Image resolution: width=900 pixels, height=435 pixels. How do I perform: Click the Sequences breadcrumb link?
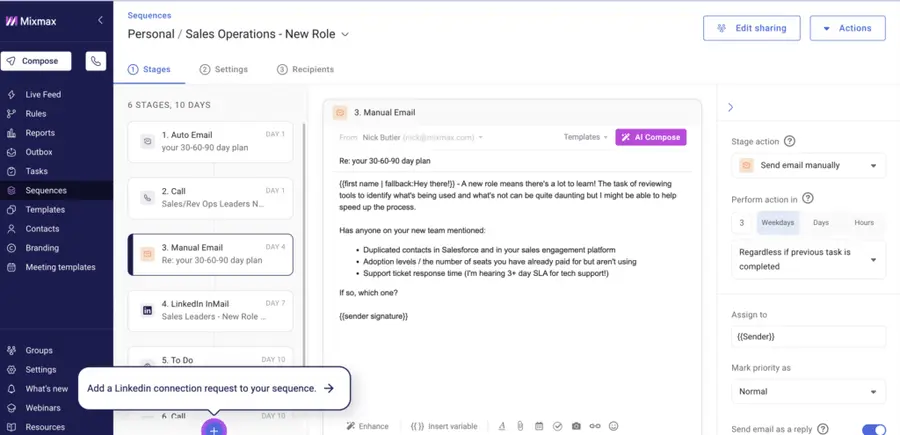coord(149,15)
